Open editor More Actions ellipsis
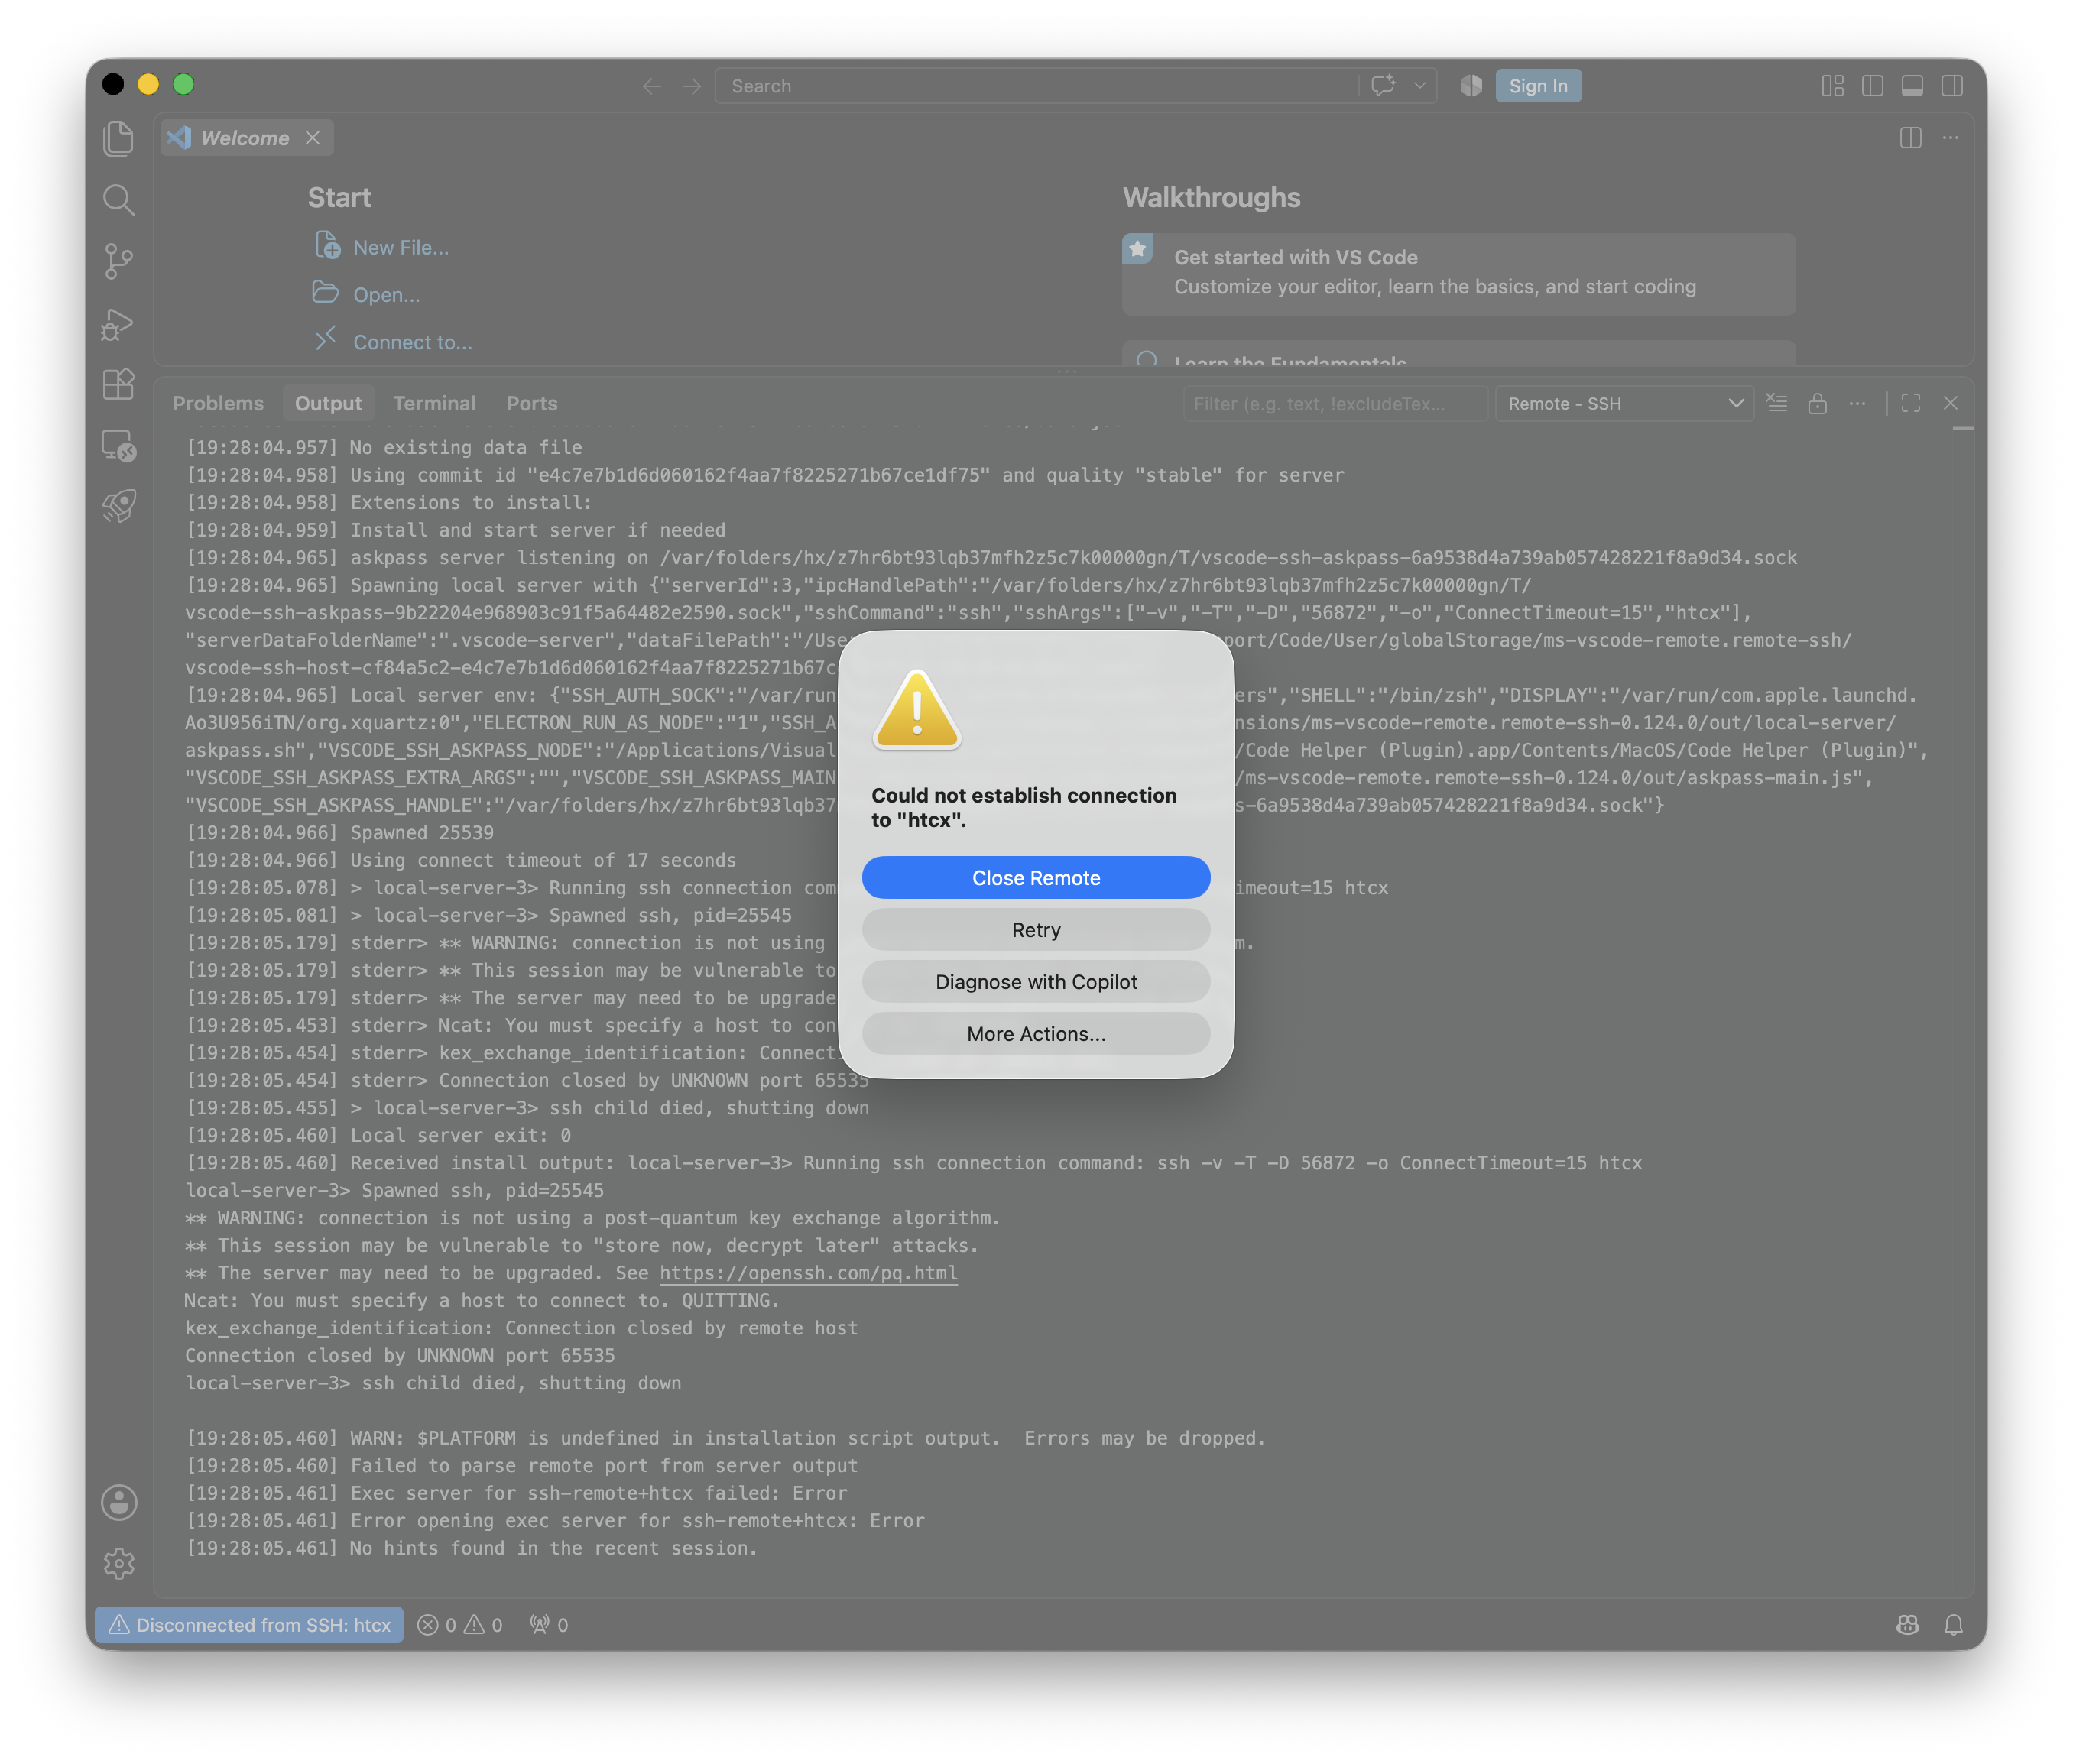The height and width of the screenshot is (1764, 2073). tap(1951, 138)
